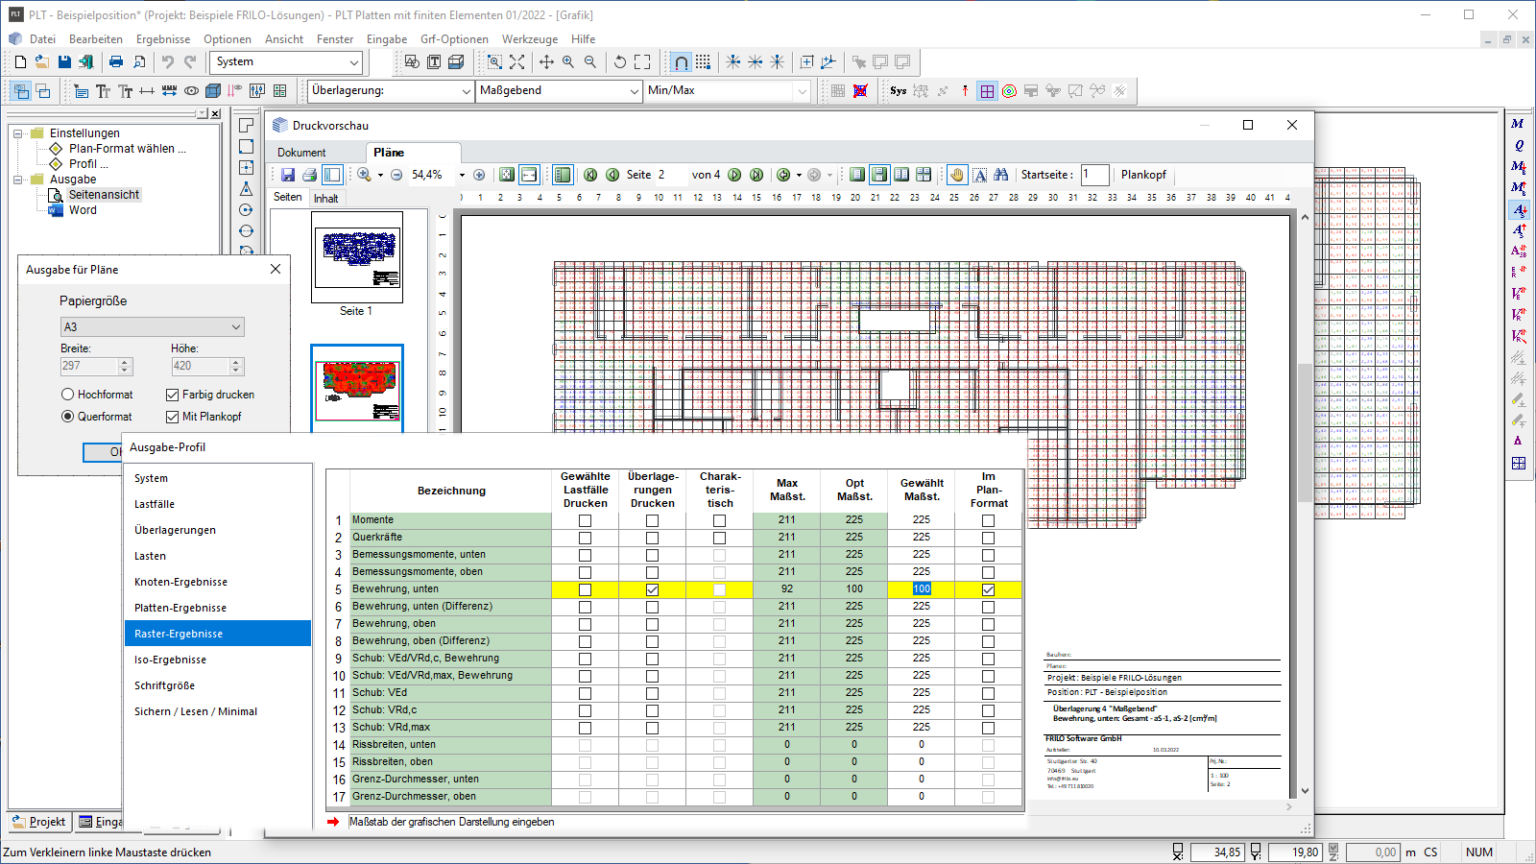Open the 'Werkzeuge' menu
This screenshot has width=1536, height=864.
(x=529, y=39)
